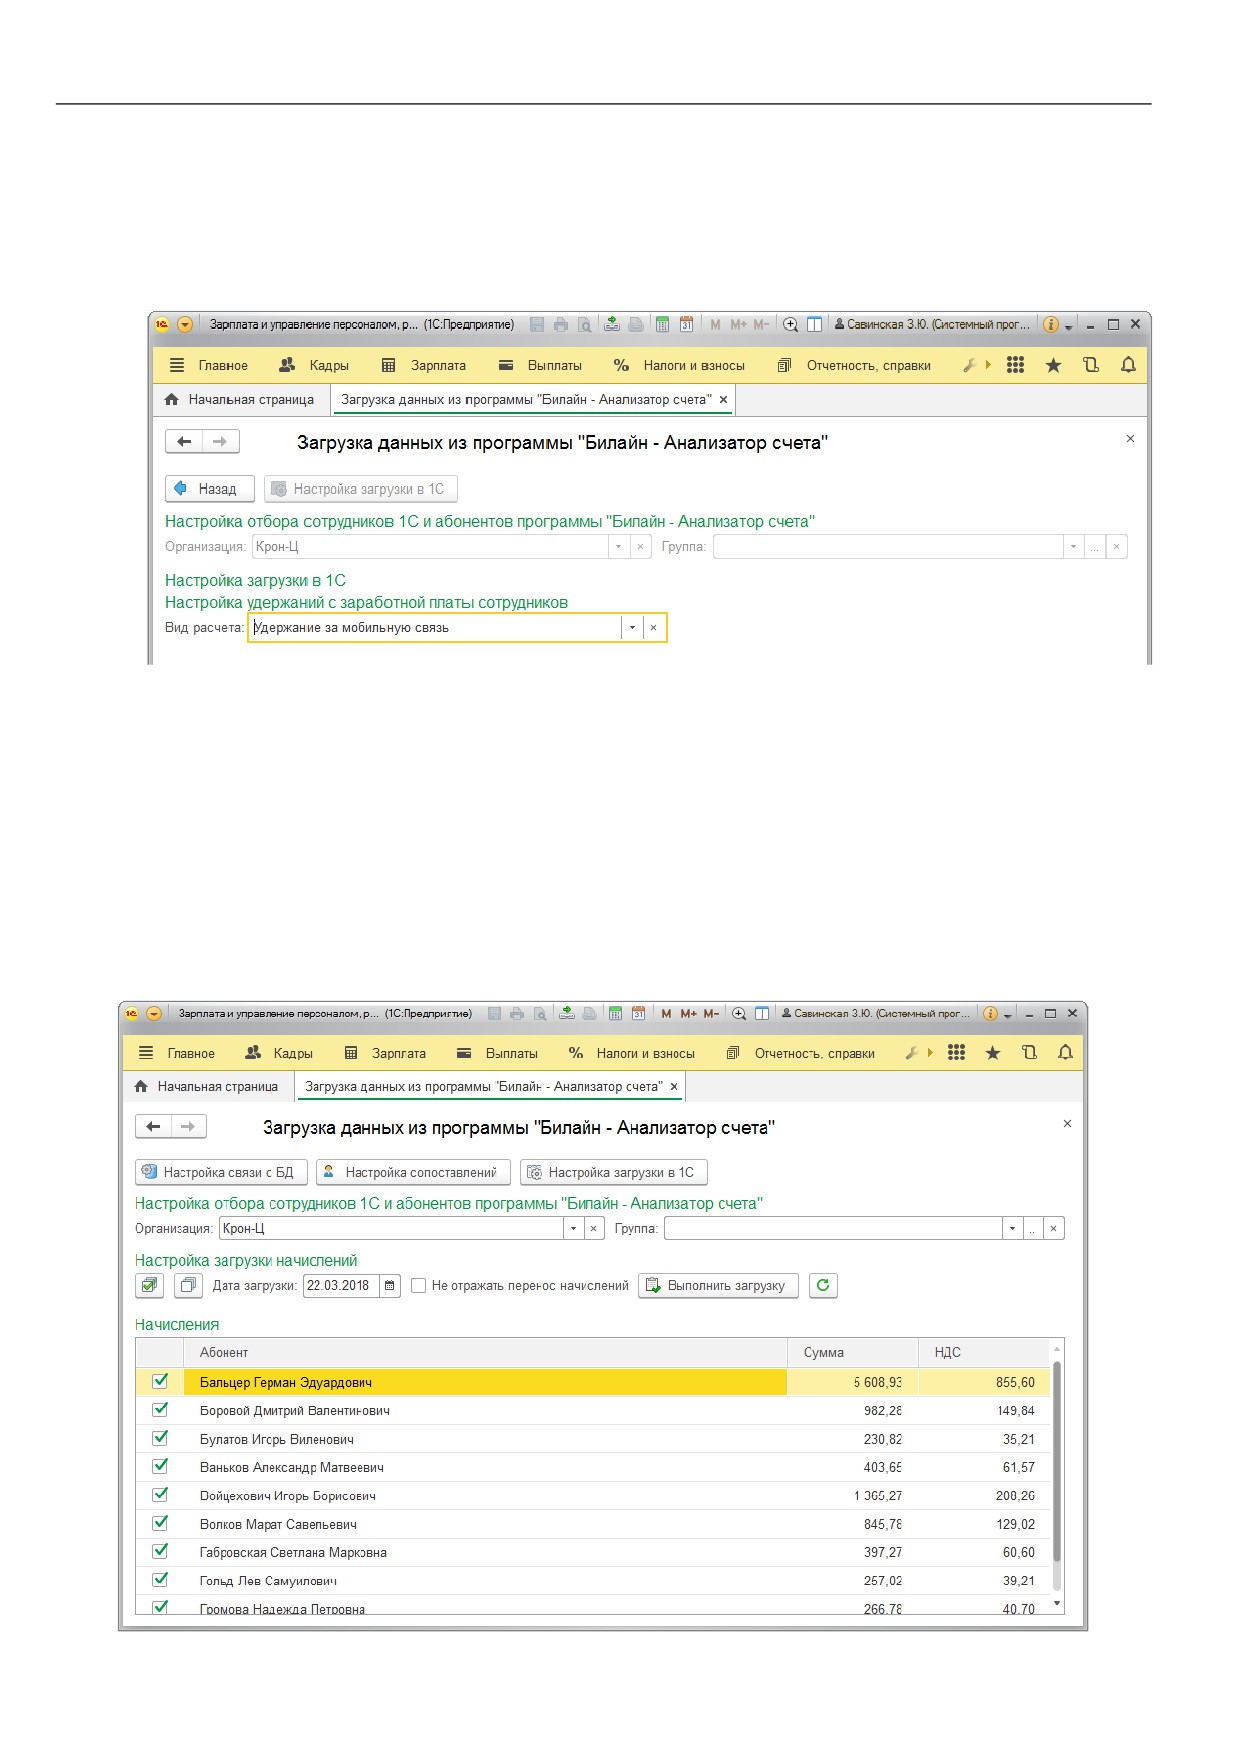This screenshot has height=1752, width=1239.
Task: Uncheck Боровой Дмитрий Валентинович row
Action: coord(160,1409)
